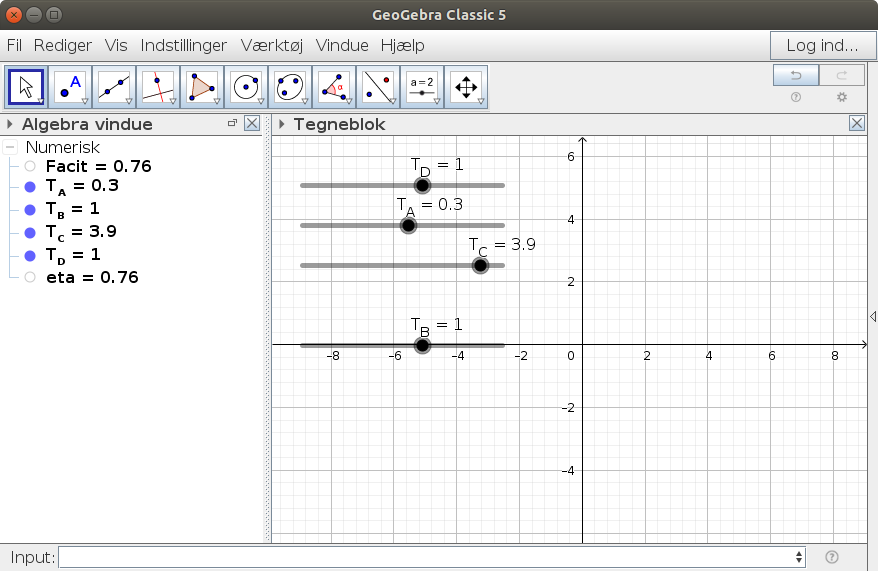This screenshot has width=878, height=571.
Task: Toggle visibility of Facit in algebra list
Action: pyautogui.click(x=30, y=166)
